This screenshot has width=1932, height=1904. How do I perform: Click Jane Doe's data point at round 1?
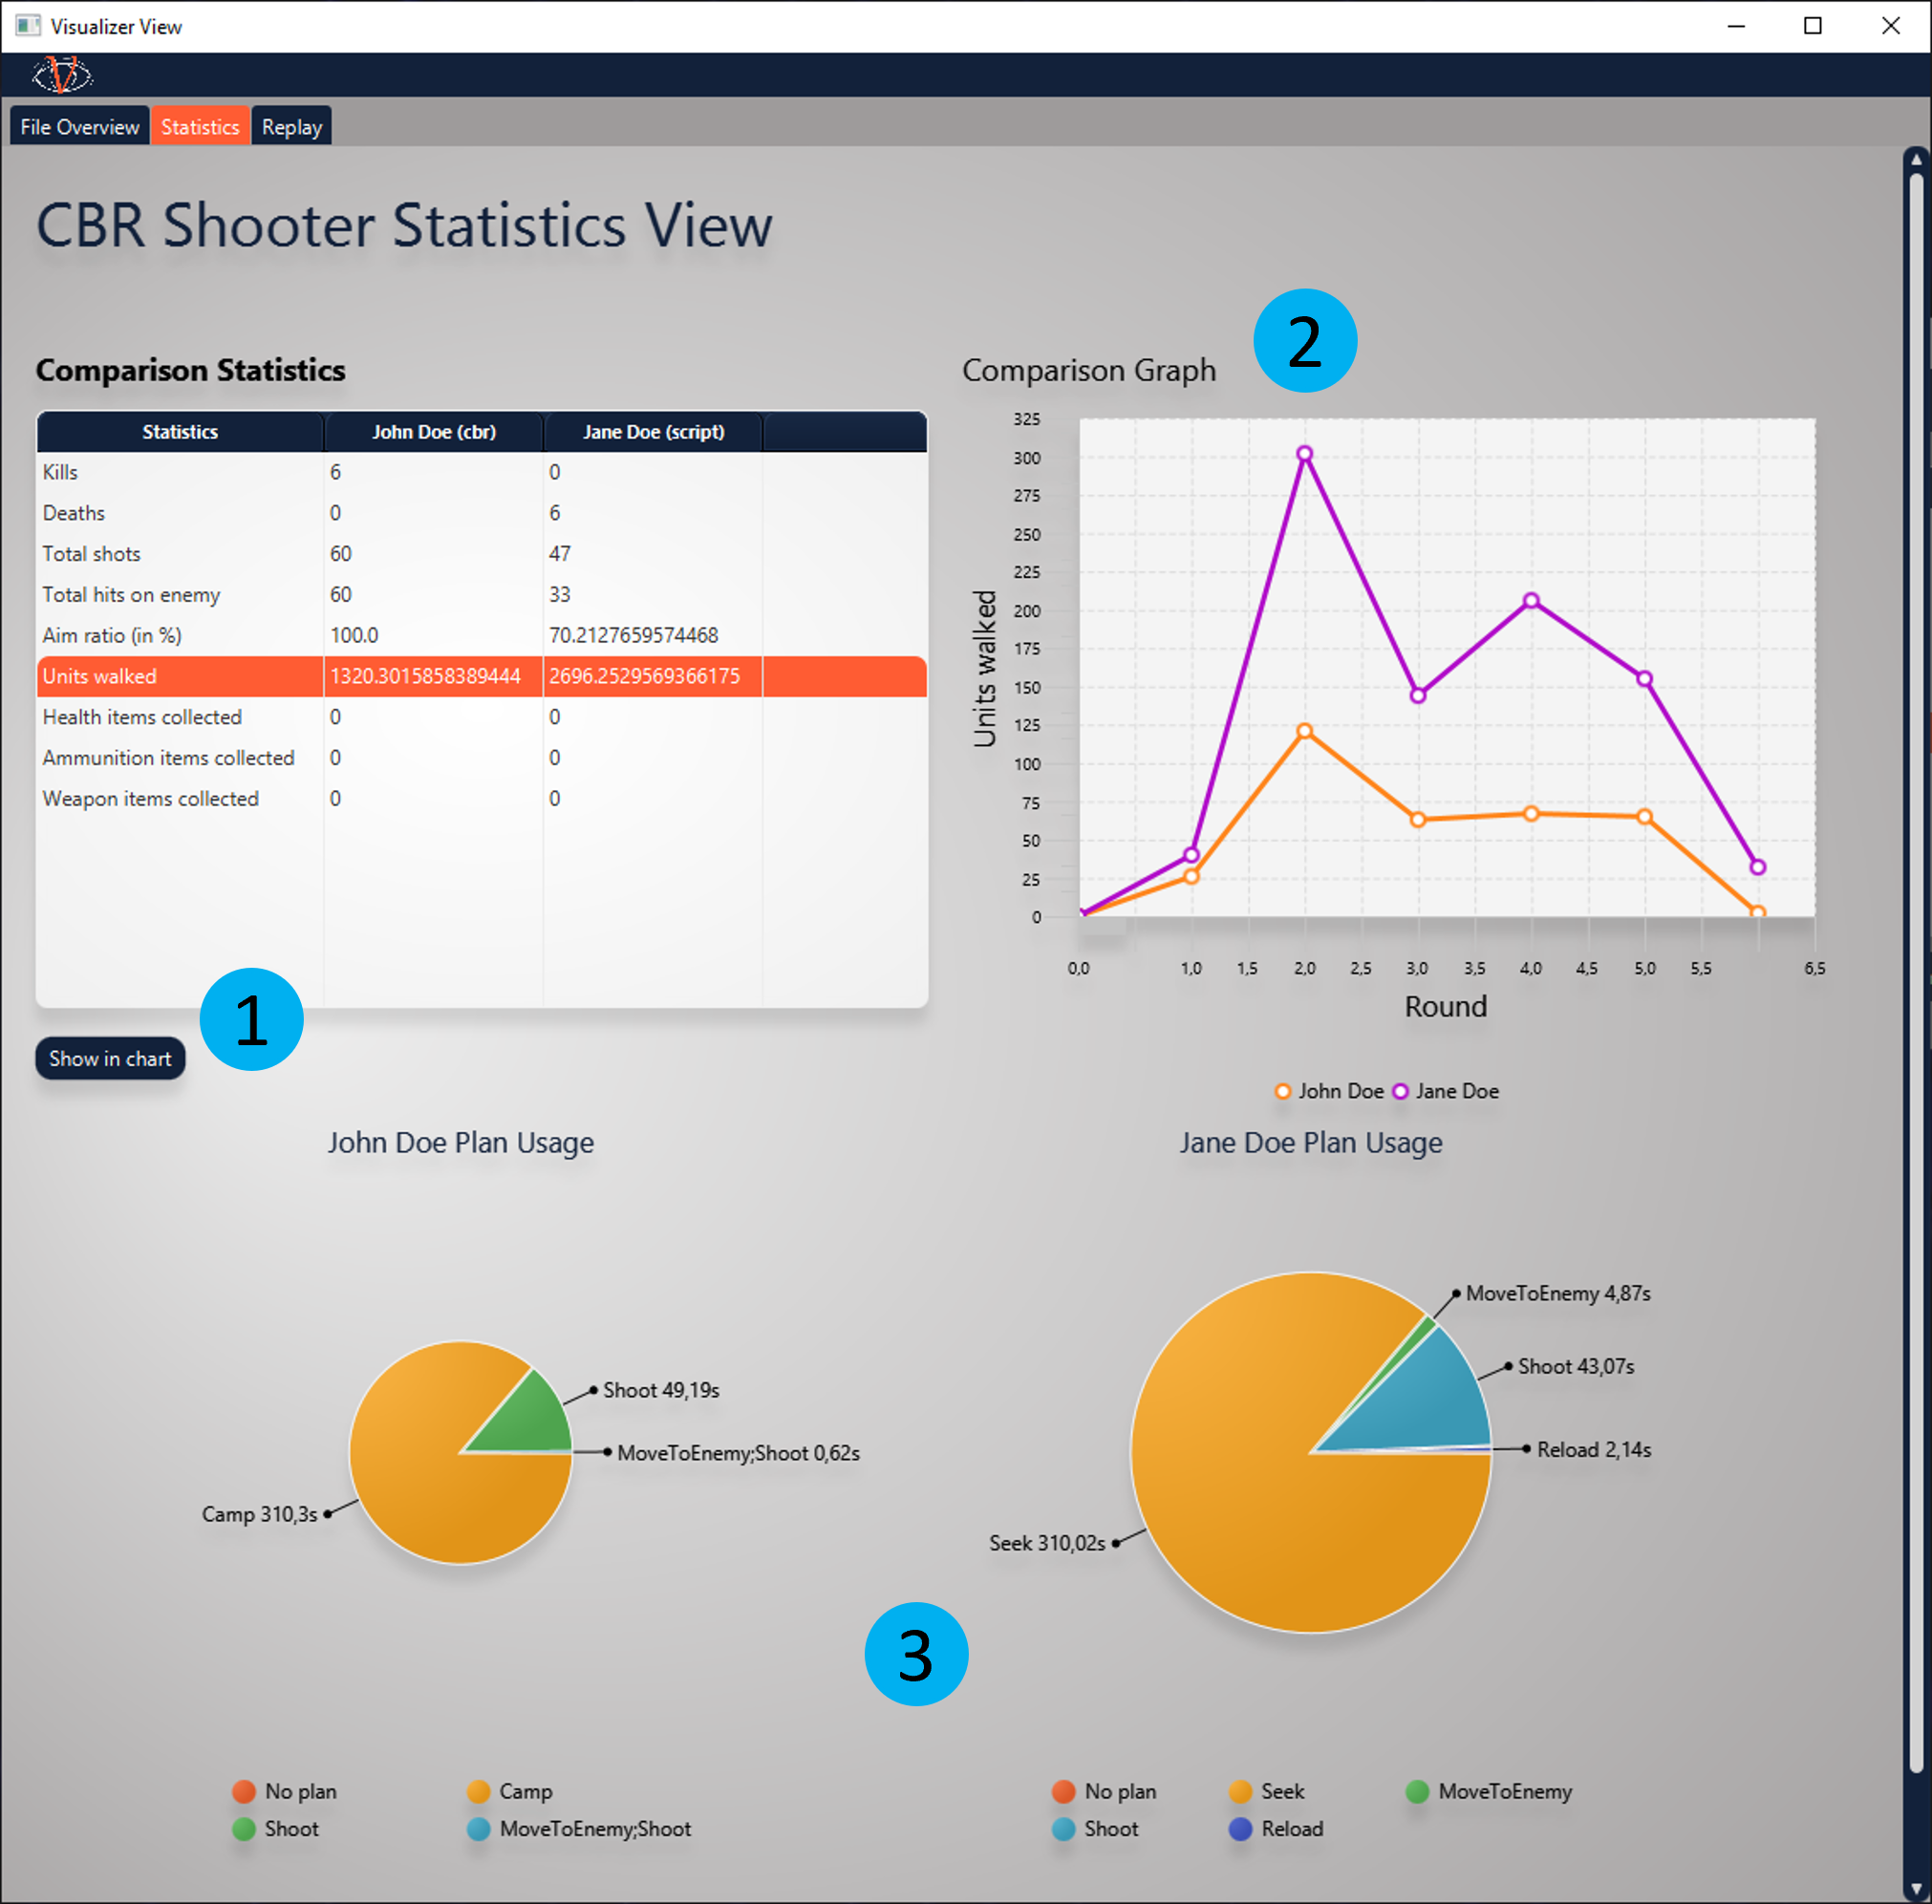click(x=1191, y=855)
